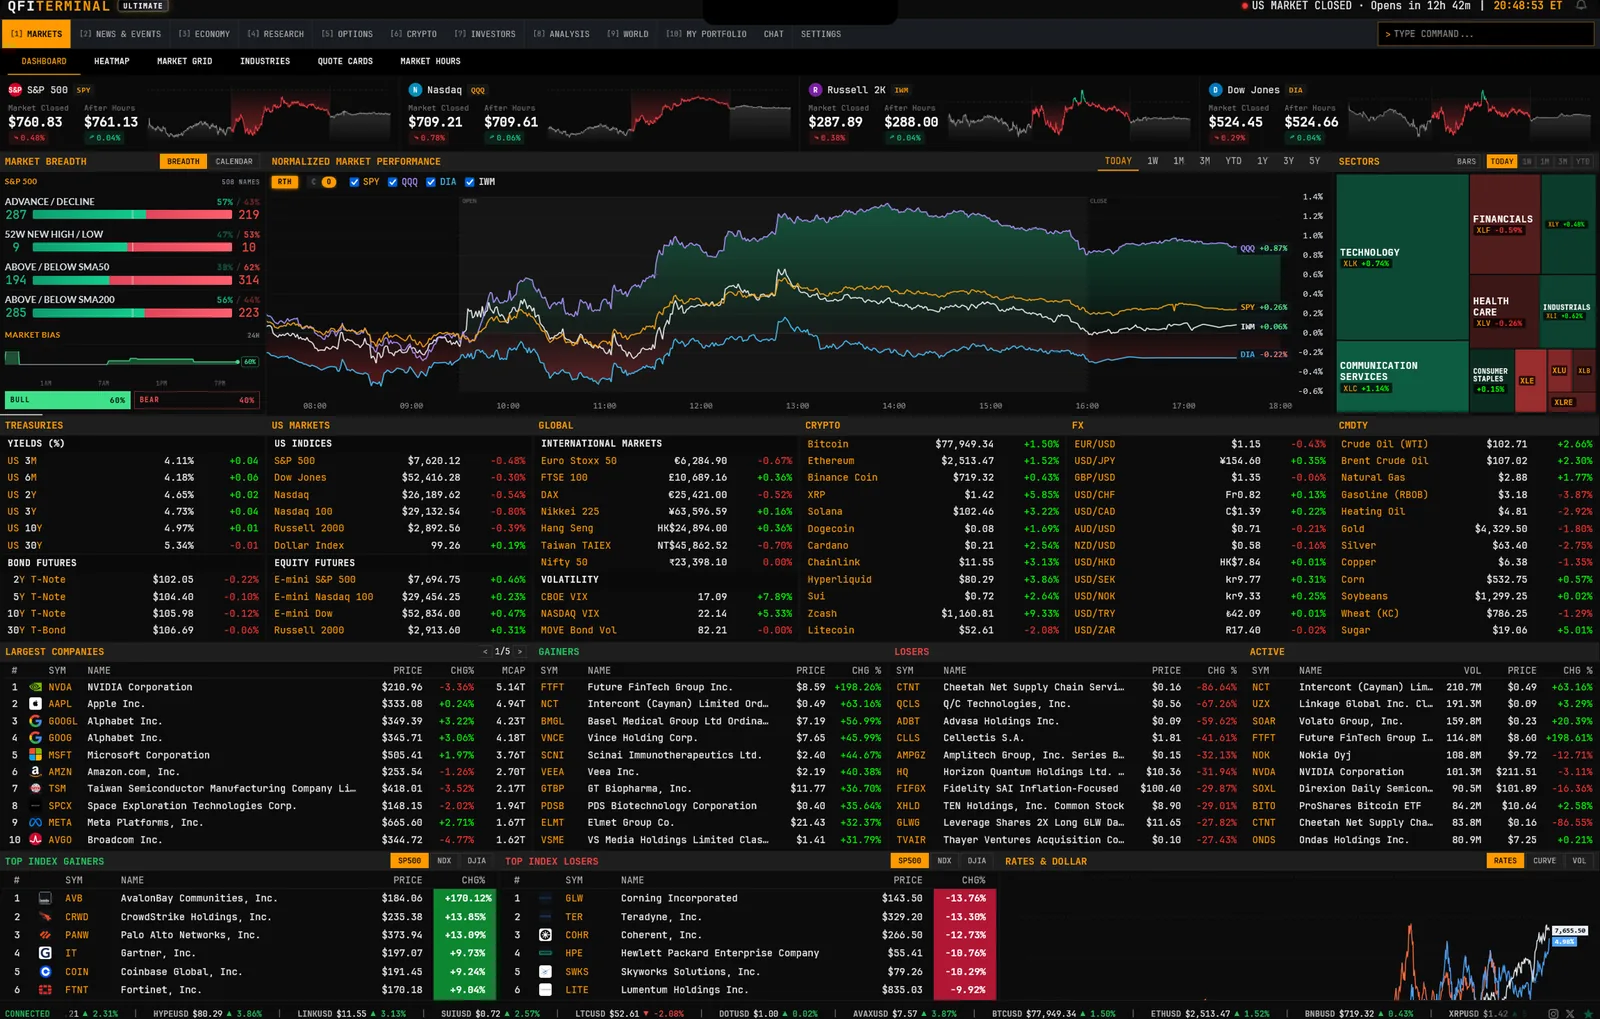Click Amazon logo in Largest Companies

35,772
